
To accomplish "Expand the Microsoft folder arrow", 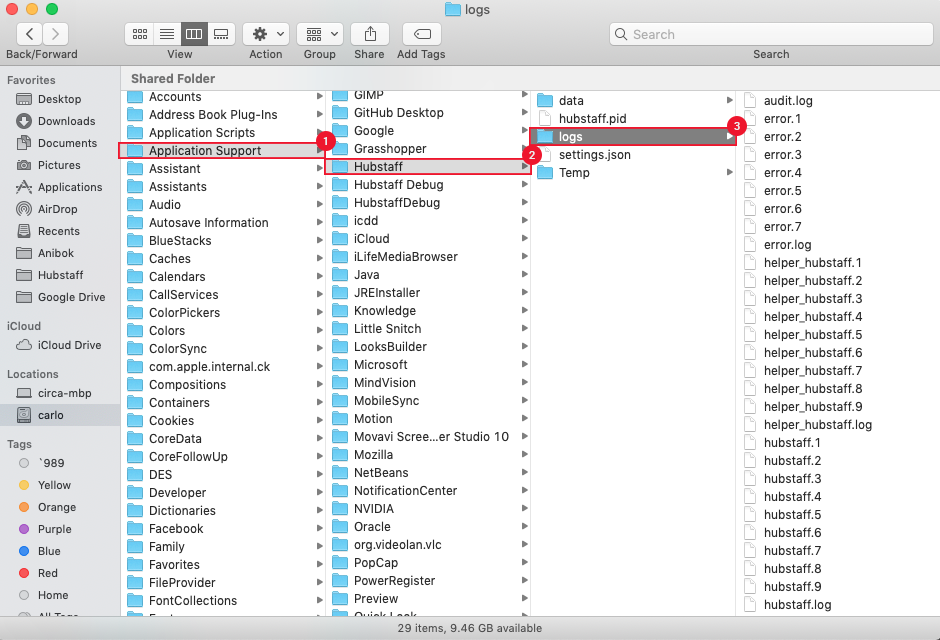I will 525,364.
